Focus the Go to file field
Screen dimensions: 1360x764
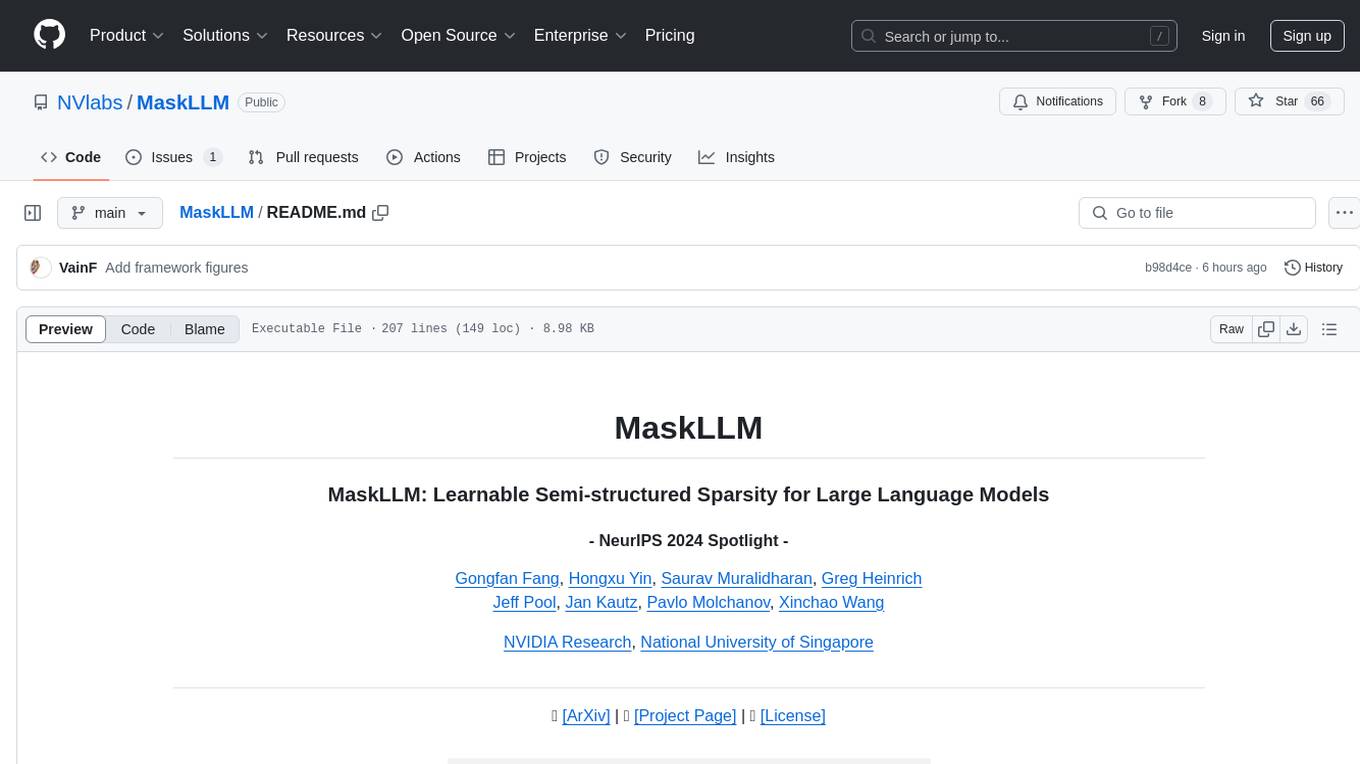tap(1197, 213)
